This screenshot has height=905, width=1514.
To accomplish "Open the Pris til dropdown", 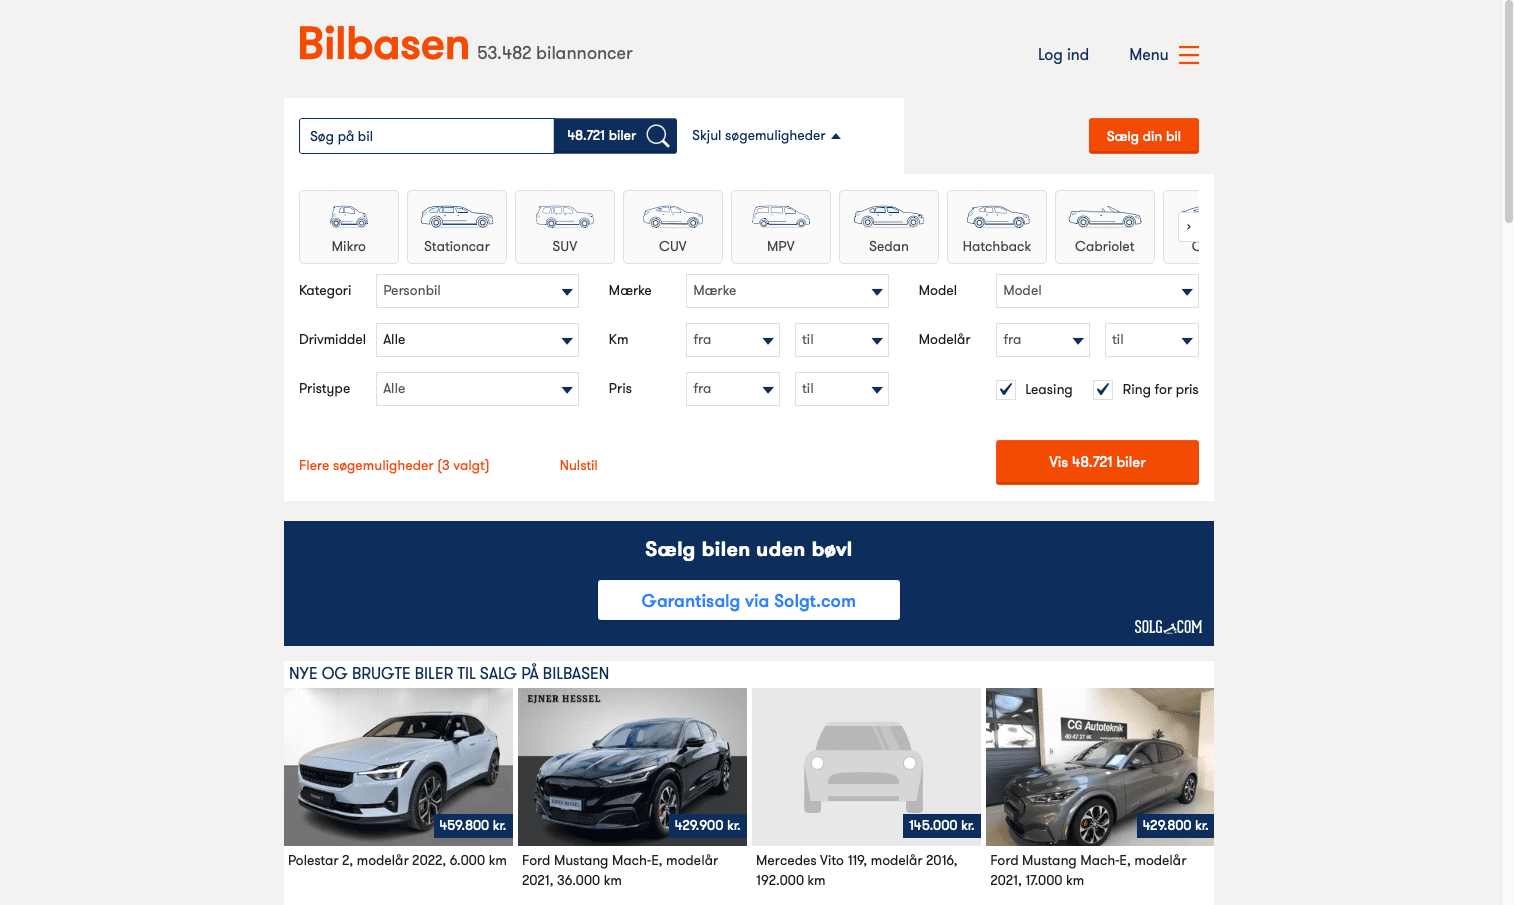I will [842, 389].
